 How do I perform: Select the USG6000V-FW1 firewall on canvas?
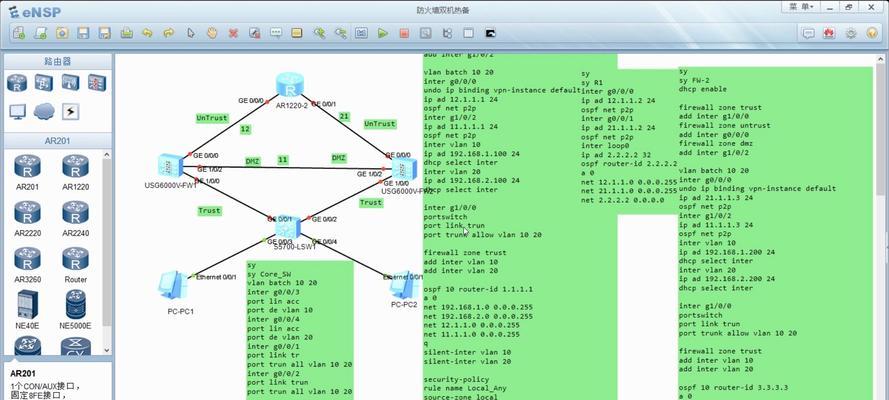click(x=170, y=165)
